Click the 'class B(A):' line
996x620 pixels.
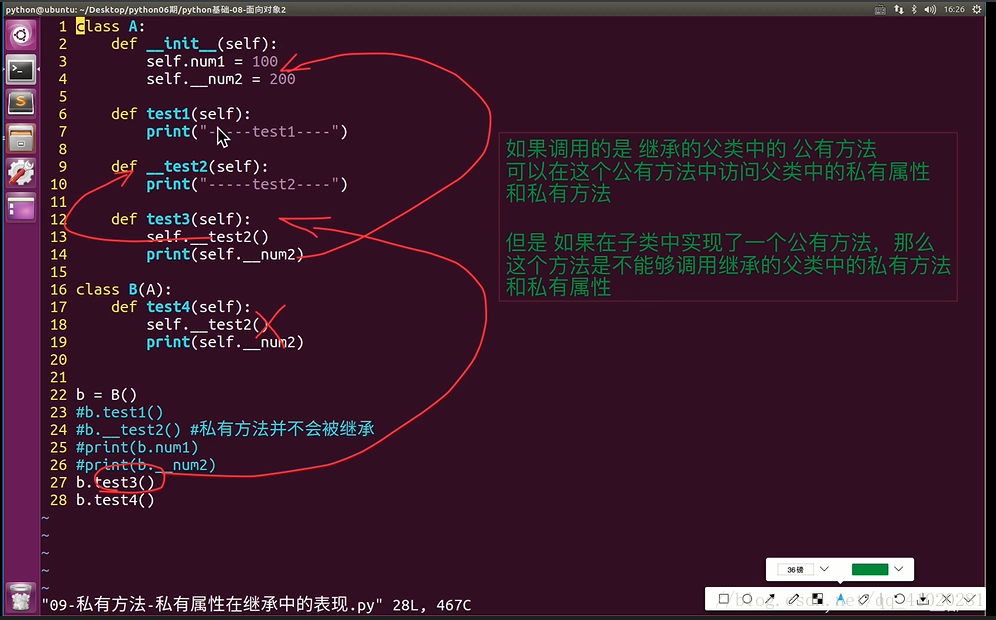click(124, 290)
